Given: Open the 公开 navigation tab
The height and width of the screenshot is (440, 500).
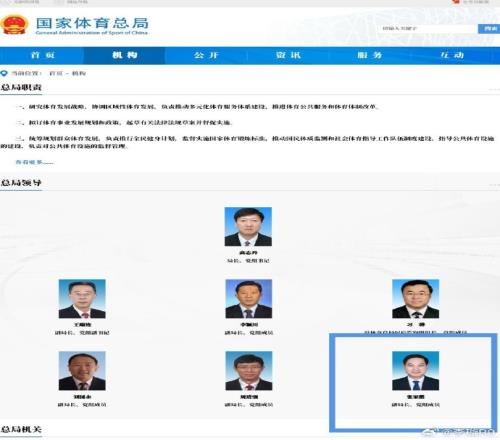Looking at the screenshot, I should coord(206,55).
